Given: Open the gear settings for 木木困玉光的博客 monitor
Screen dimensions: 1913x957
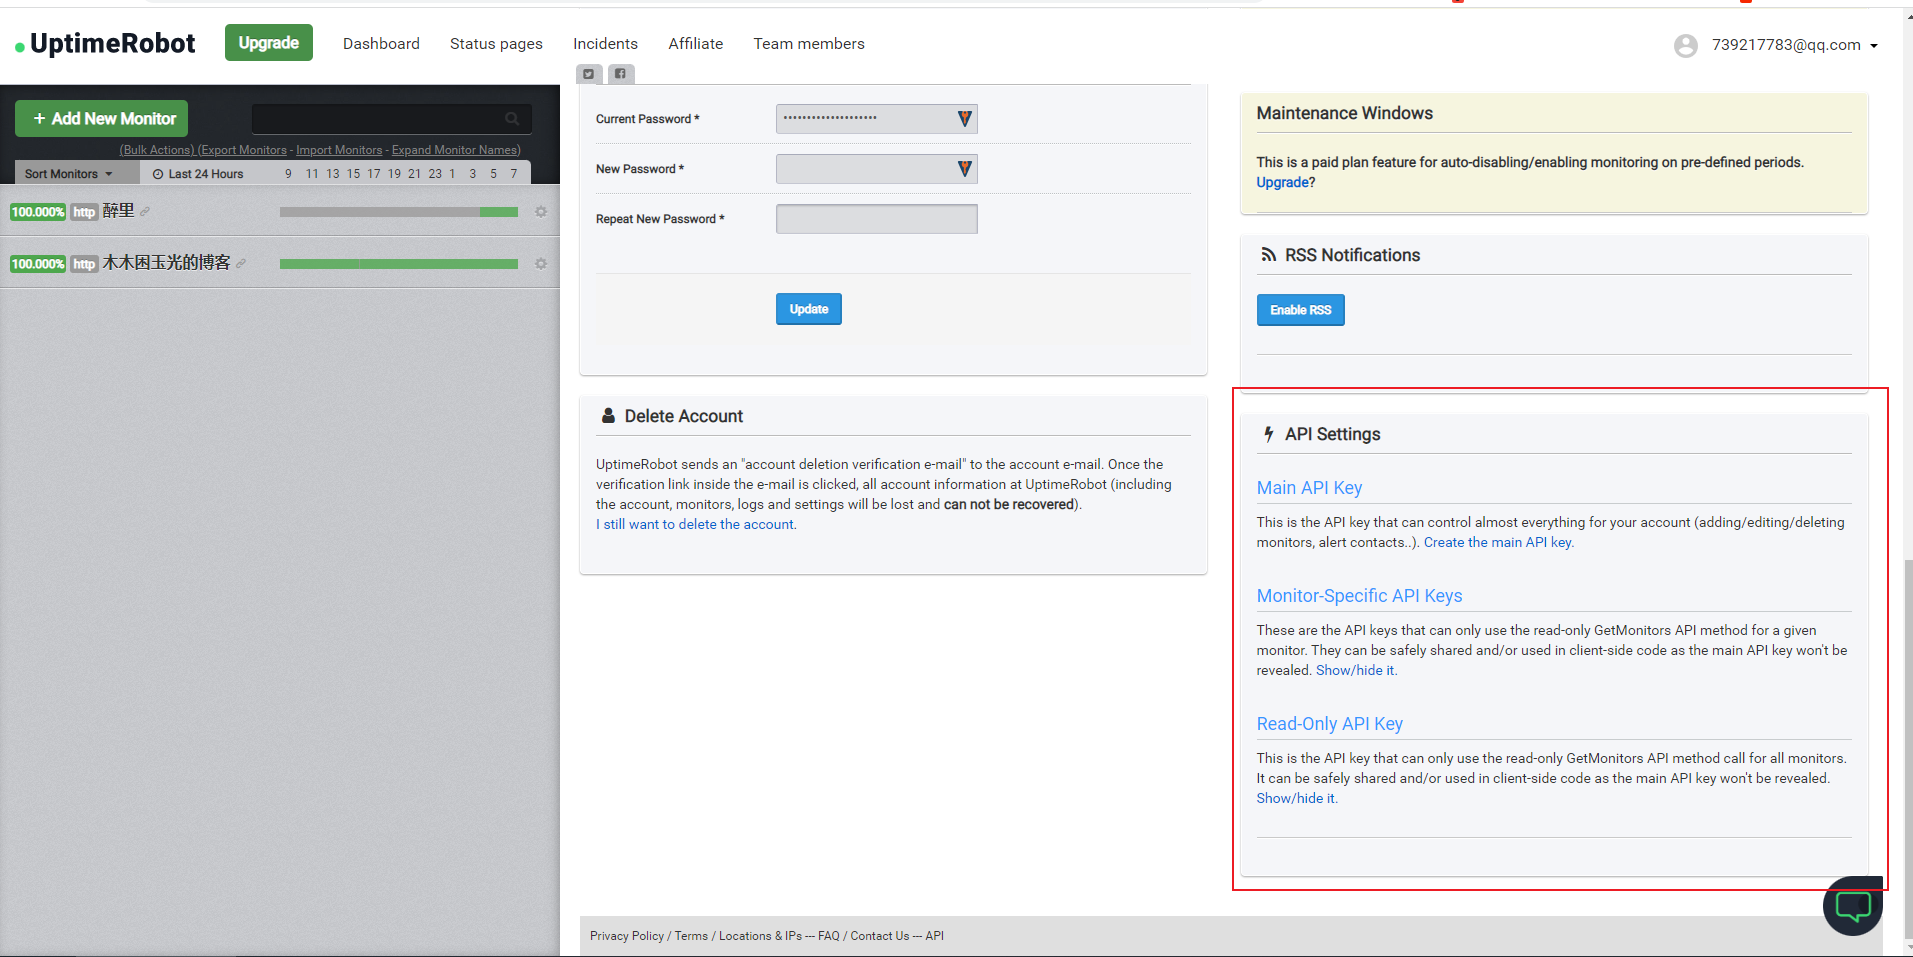Looking at the screenshot, I should tap(541, 264).
